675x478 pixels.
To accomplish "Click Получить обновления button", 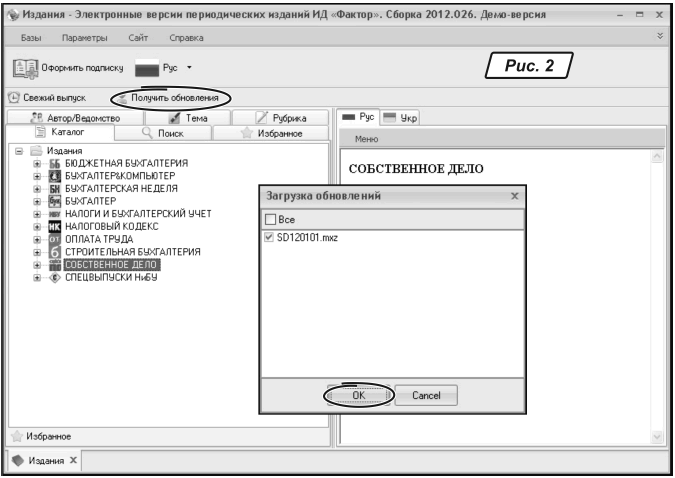I will click(173, 98).
